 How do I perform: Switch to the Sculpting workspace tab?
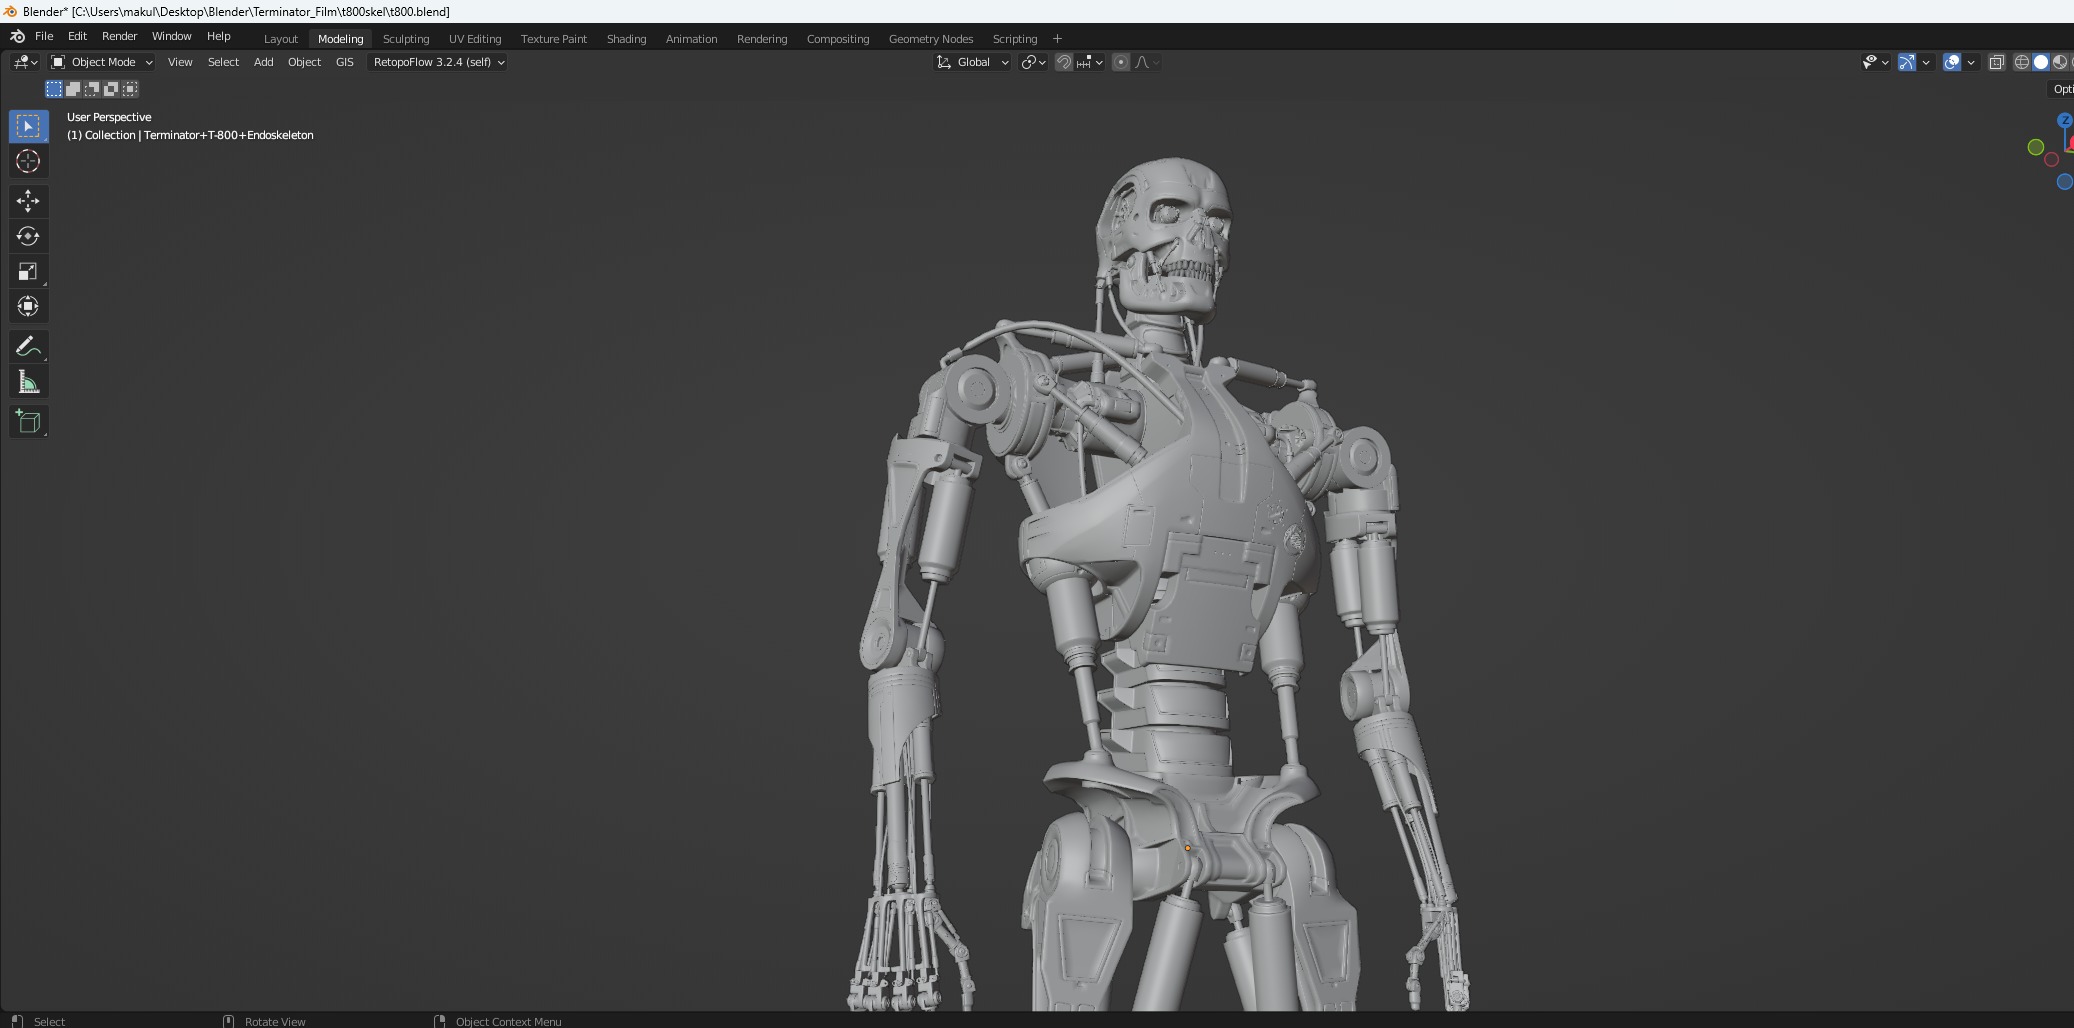(406, 39)
